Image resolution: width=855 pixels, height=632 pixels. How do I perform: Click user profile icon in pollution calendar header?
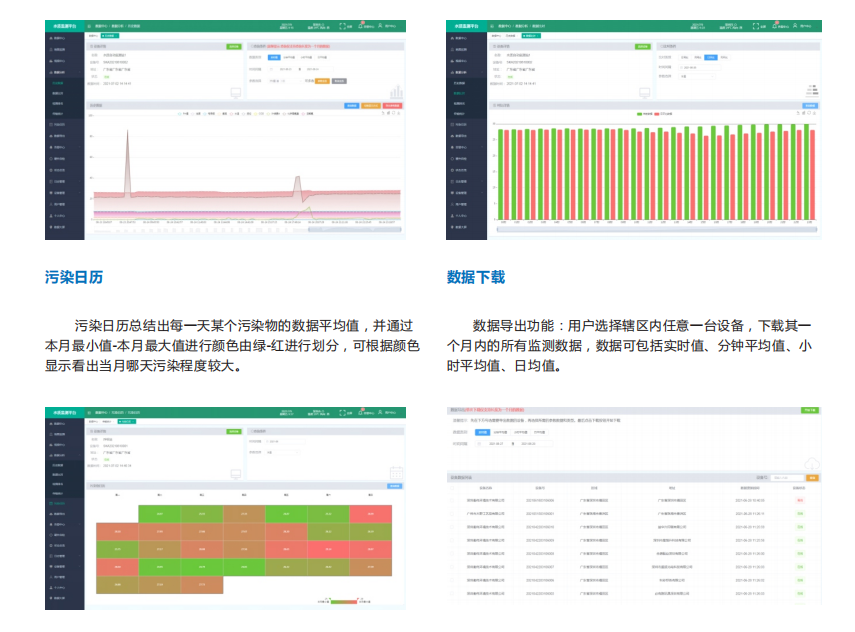381,414
